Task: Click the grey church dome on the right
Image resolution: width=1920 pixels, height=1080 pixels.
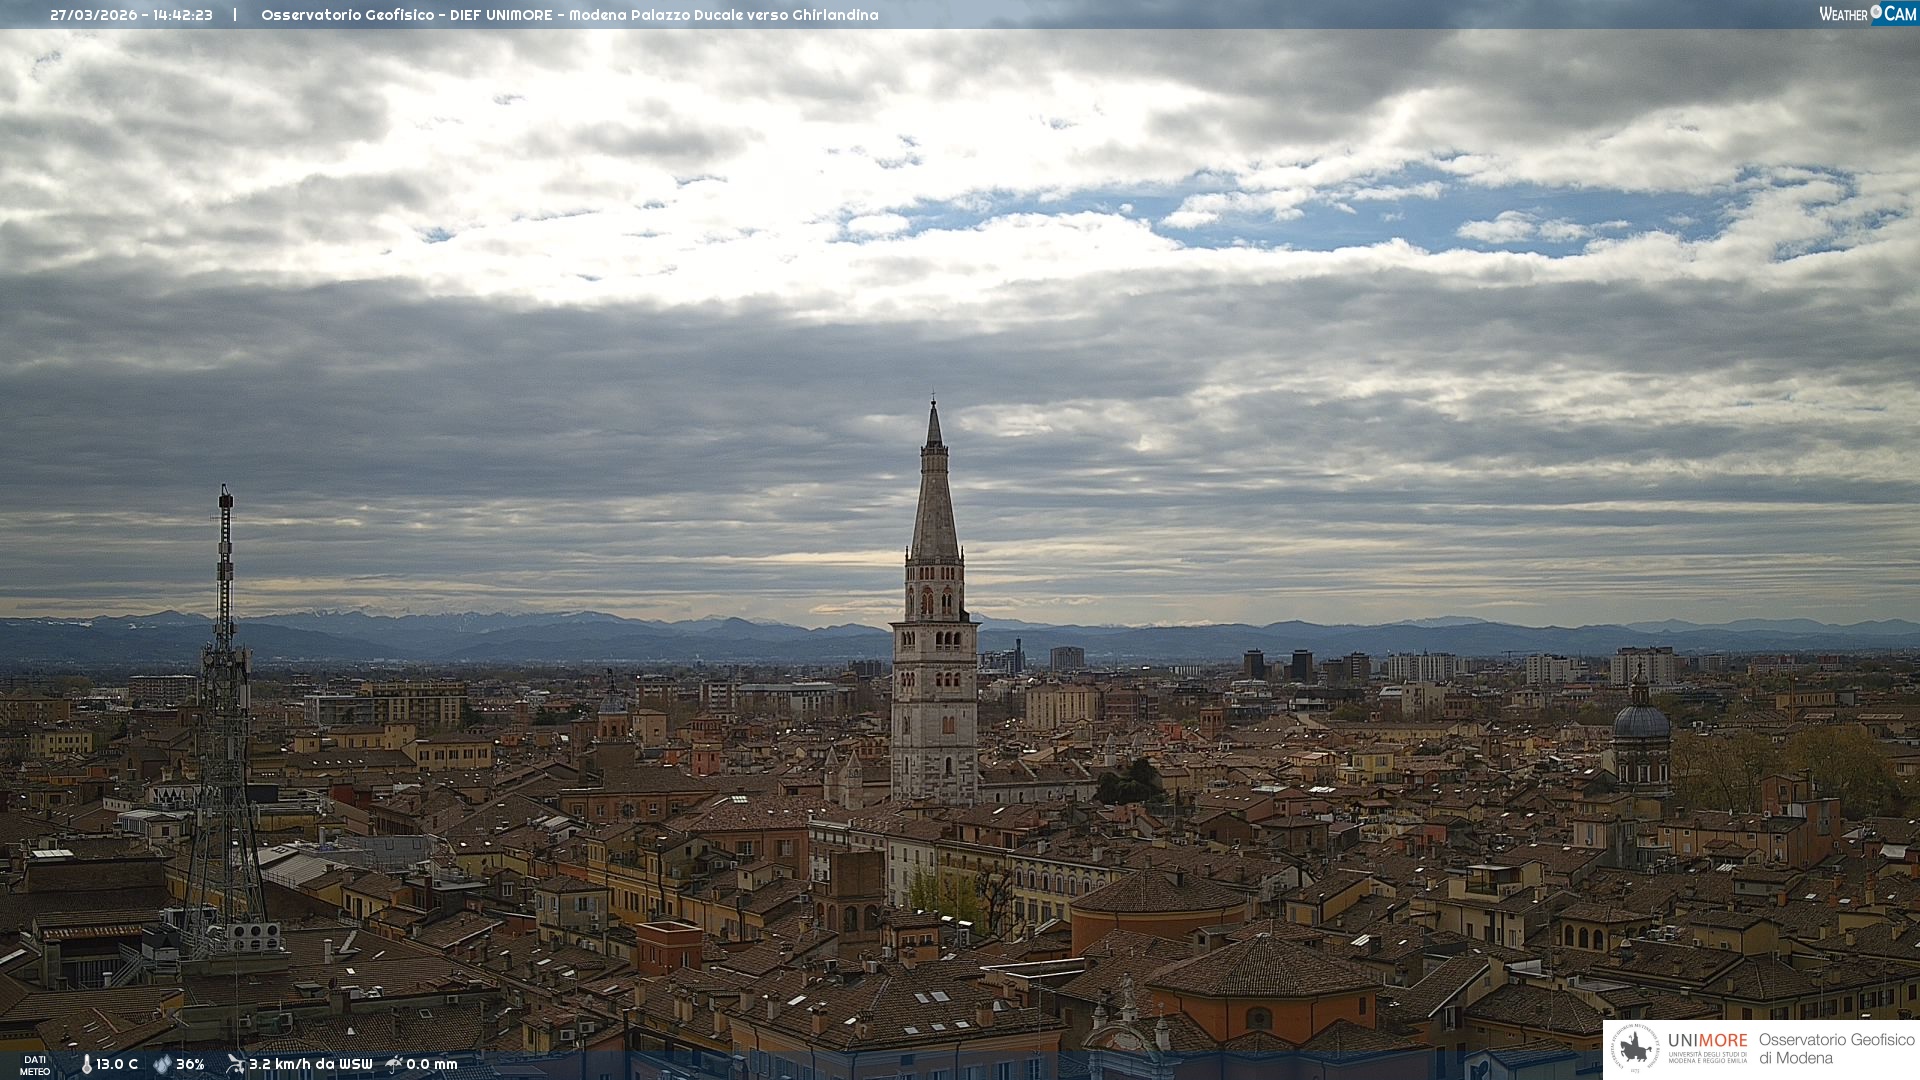Action: [x=1641, y=720]
